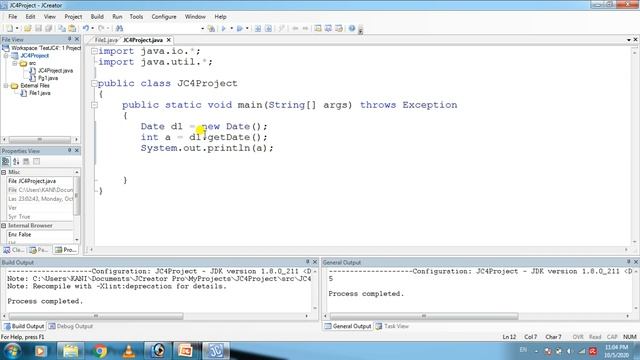The height and width of the screenshot is (360, 640).
Task: Click the Open file folder icon
Action: point(27,28)
